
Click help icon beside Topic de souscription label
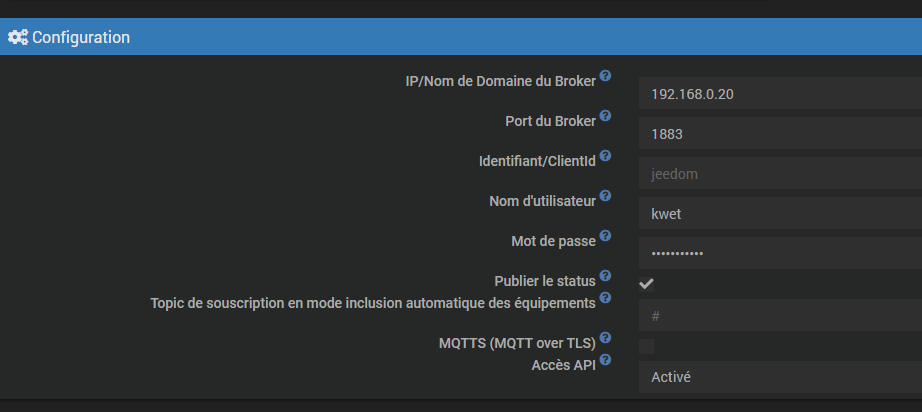pos(605,297)
